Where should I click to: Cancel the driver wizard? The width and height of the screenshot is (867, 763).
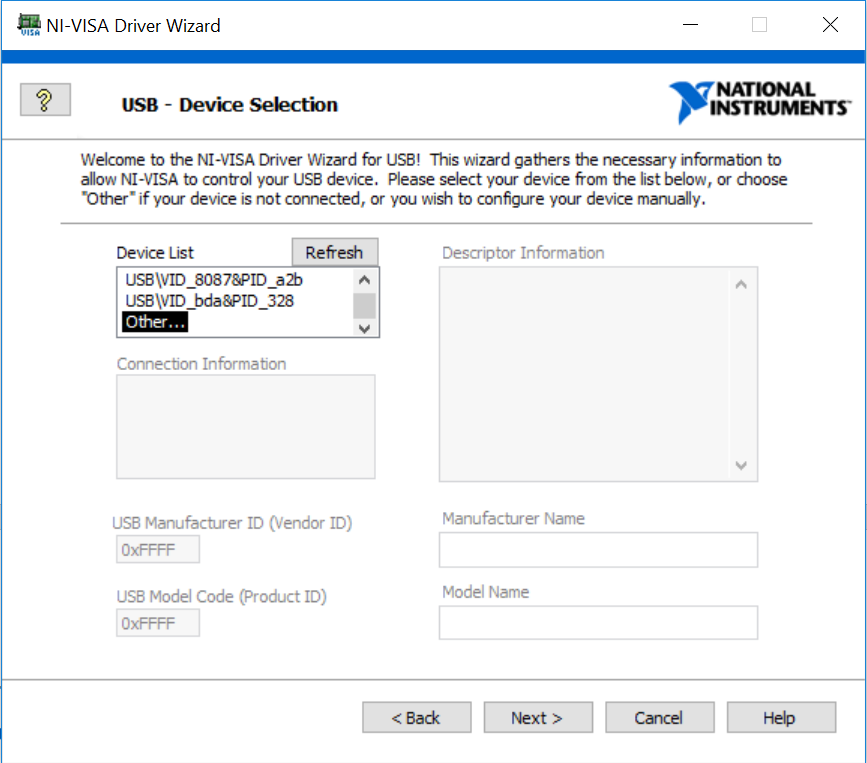658,717
